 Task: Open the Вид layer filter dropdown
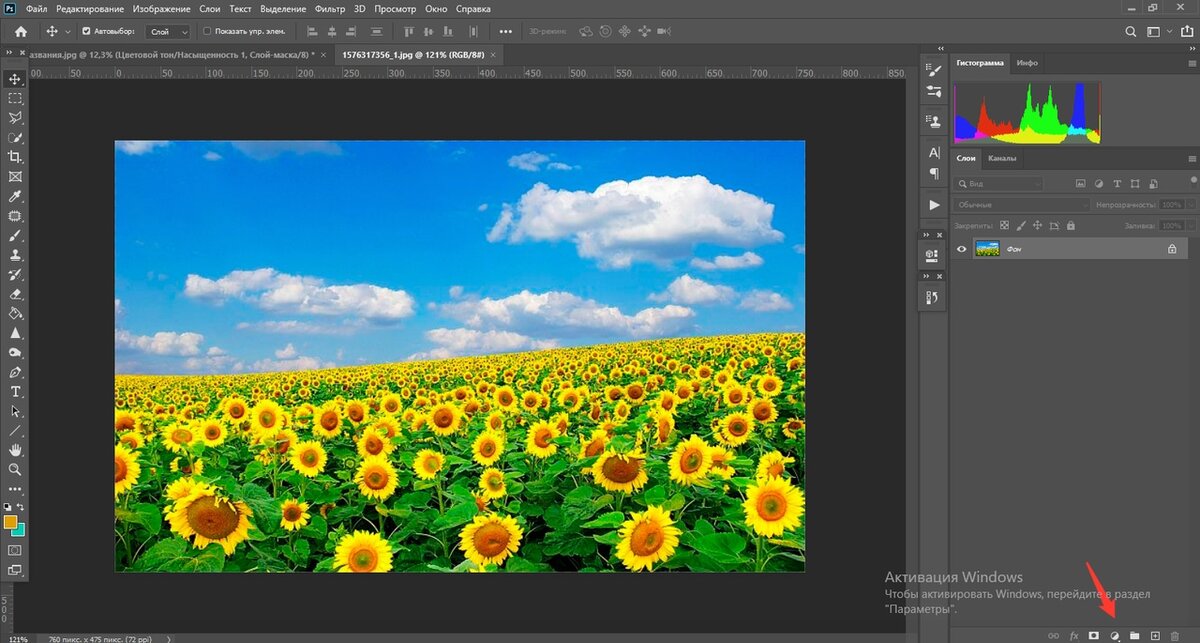click(x=998, y=184)
